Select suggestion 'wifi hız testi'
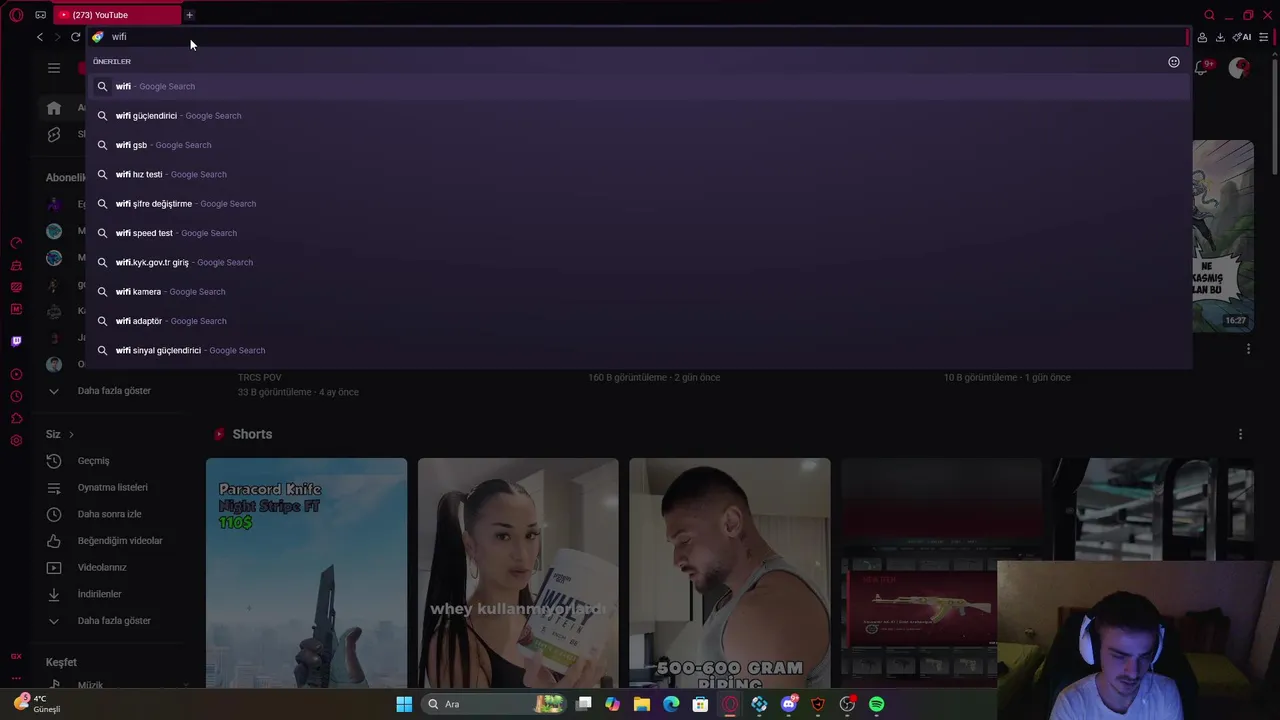This screenshot has width=1280, height=720. click(x=640, y=174)
